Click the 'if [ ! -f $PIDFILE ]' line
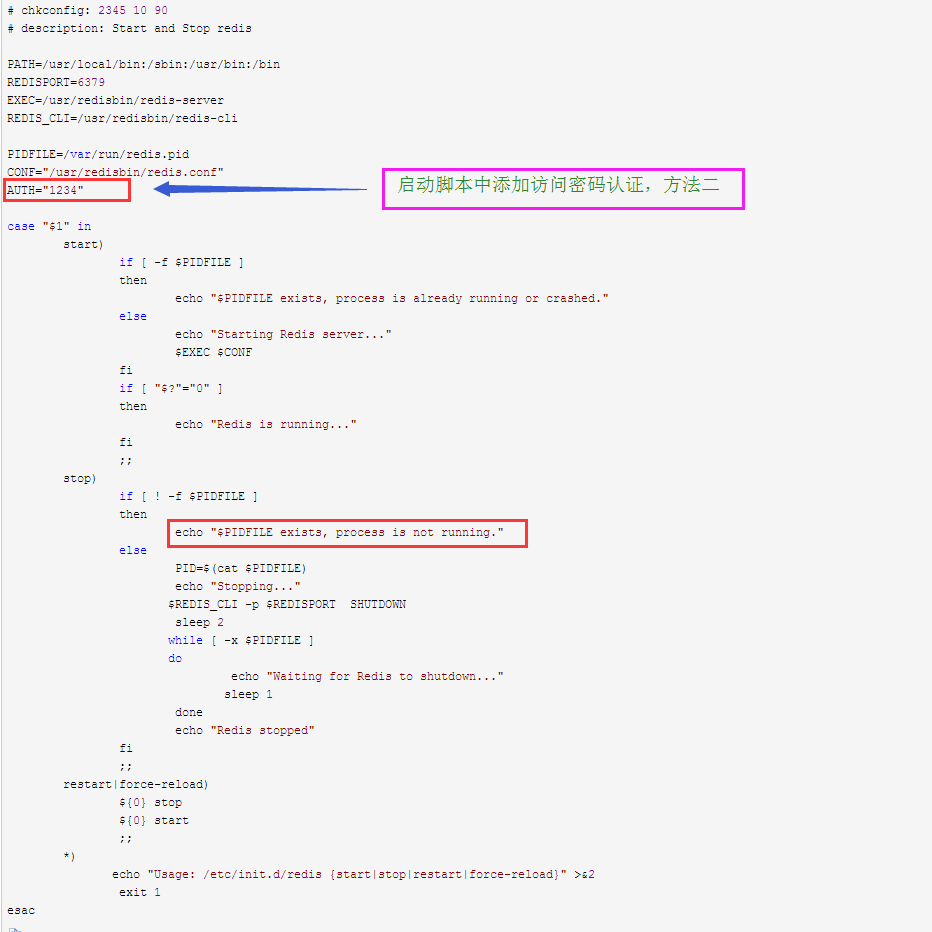The height and width of the screenshot is (932, 932). point(188,496)
